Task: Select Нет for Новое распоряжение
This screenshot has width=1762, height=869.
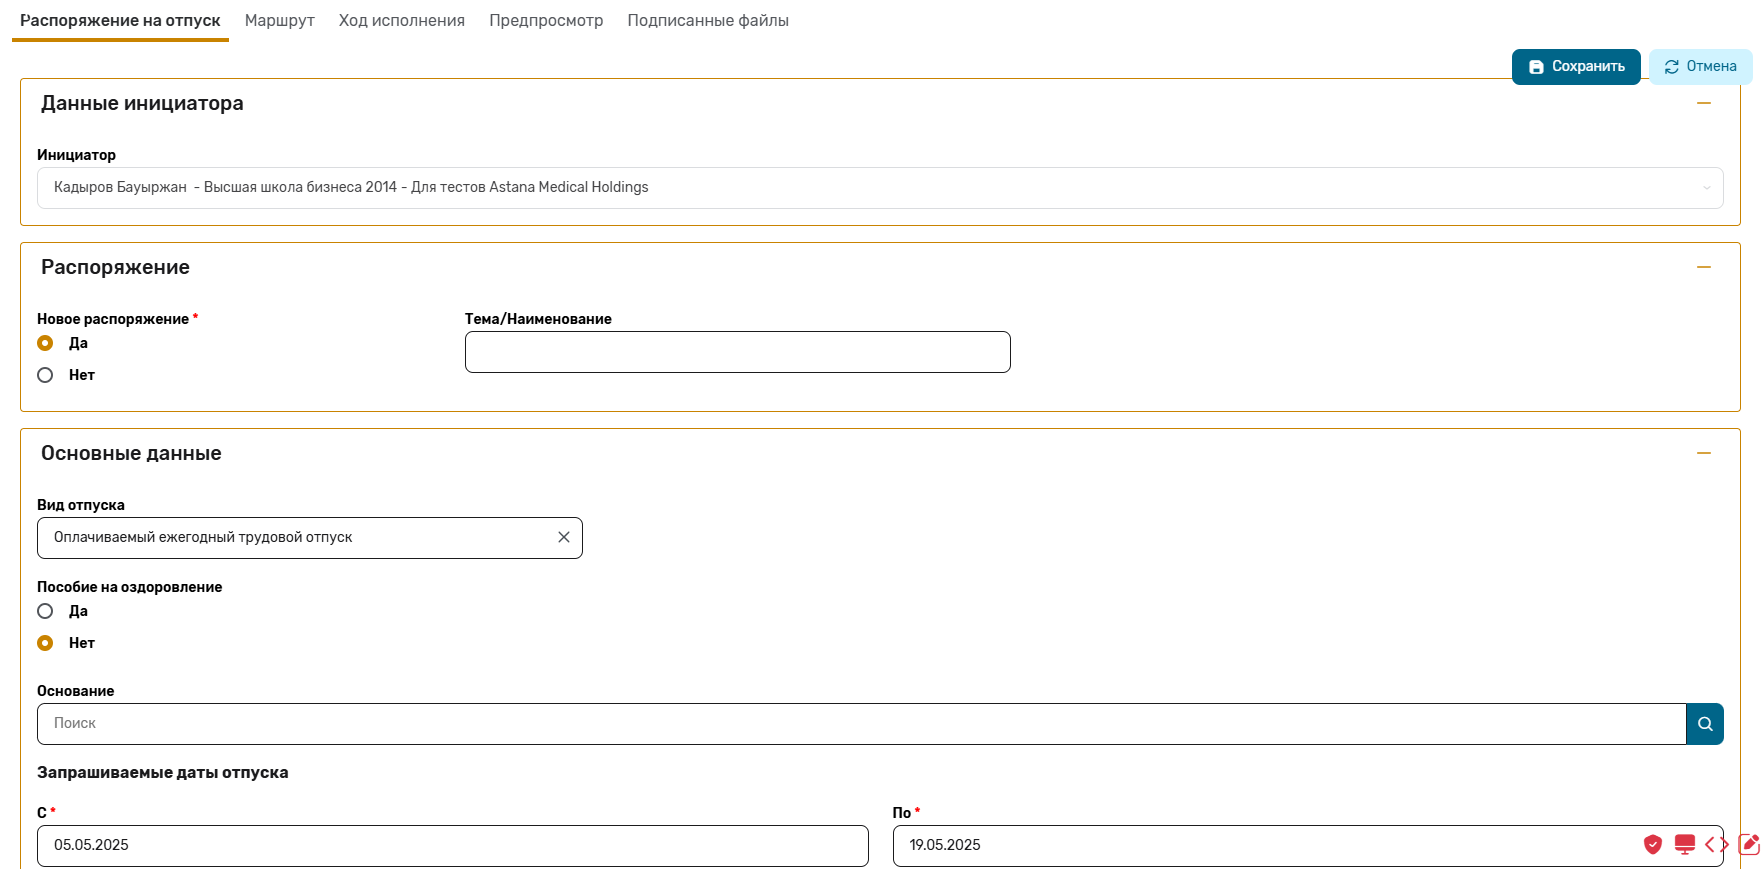Action: 45,375
